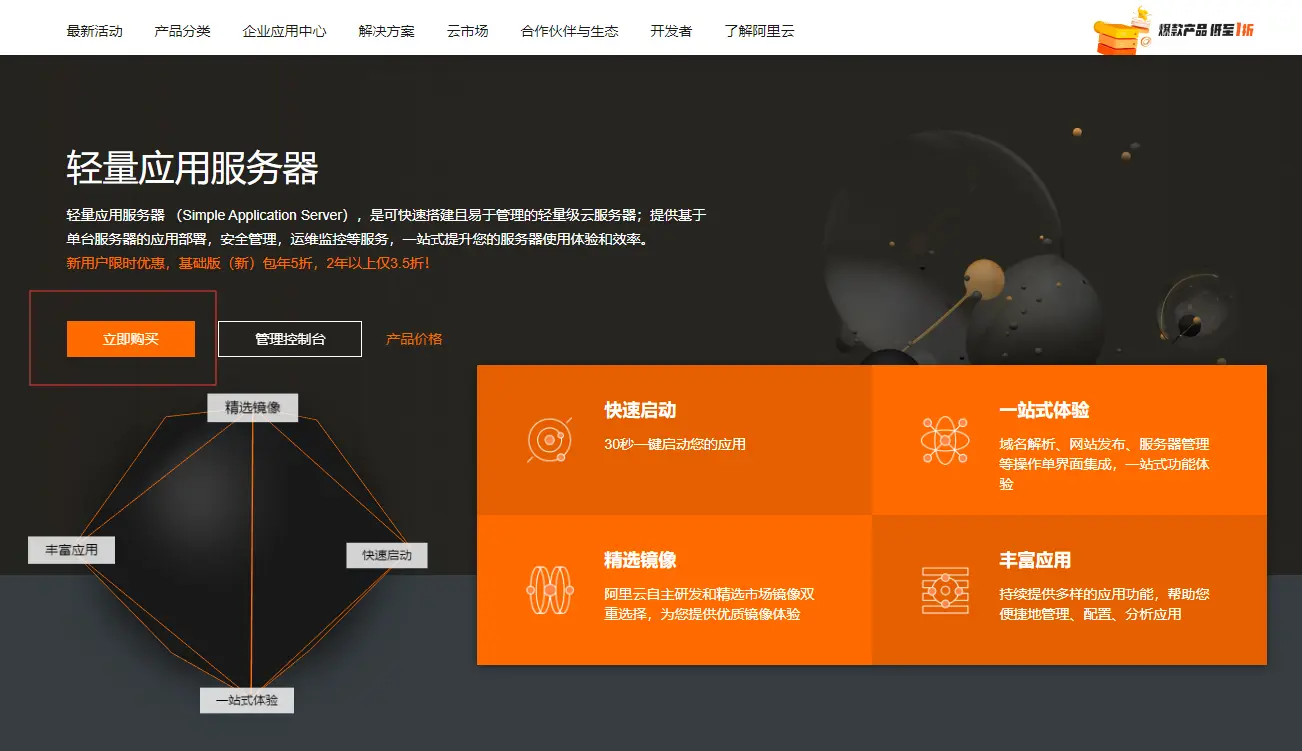
Task: Open the 云市场 menu item
Action: 467,31
